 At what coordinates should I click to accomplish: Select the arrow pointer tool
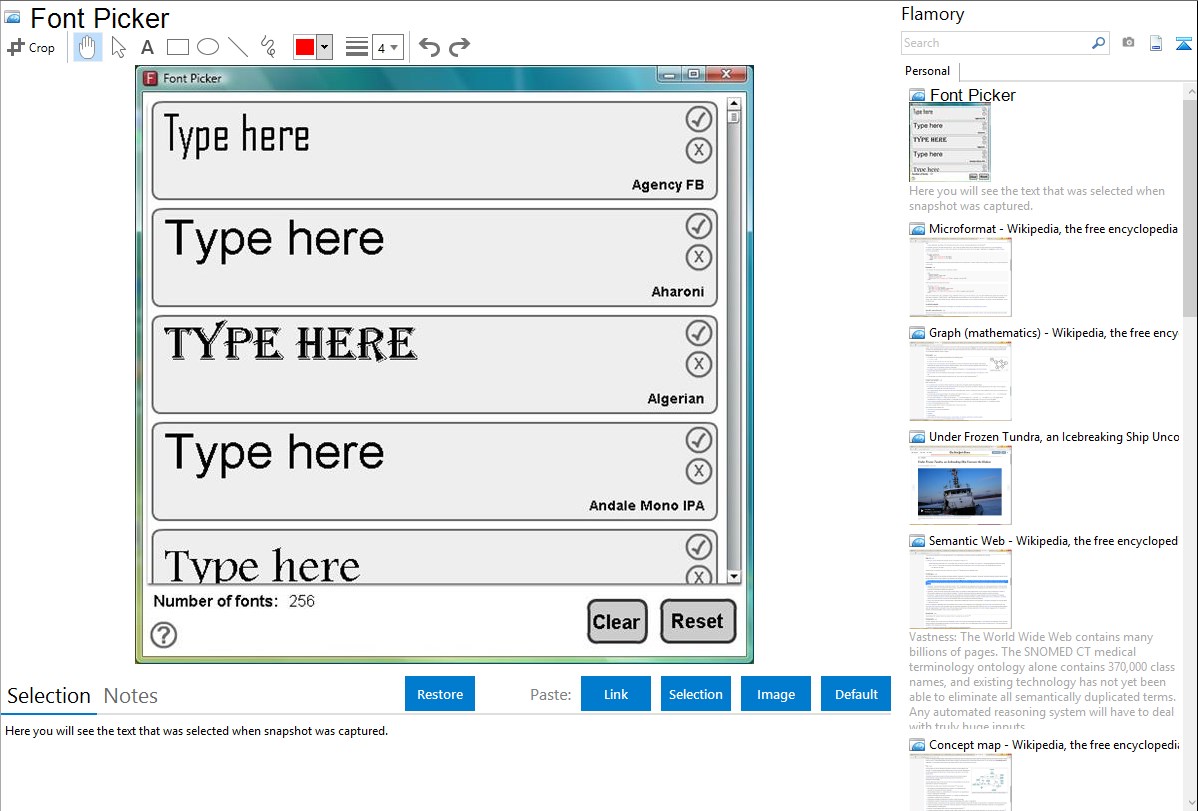coord(119,47)
